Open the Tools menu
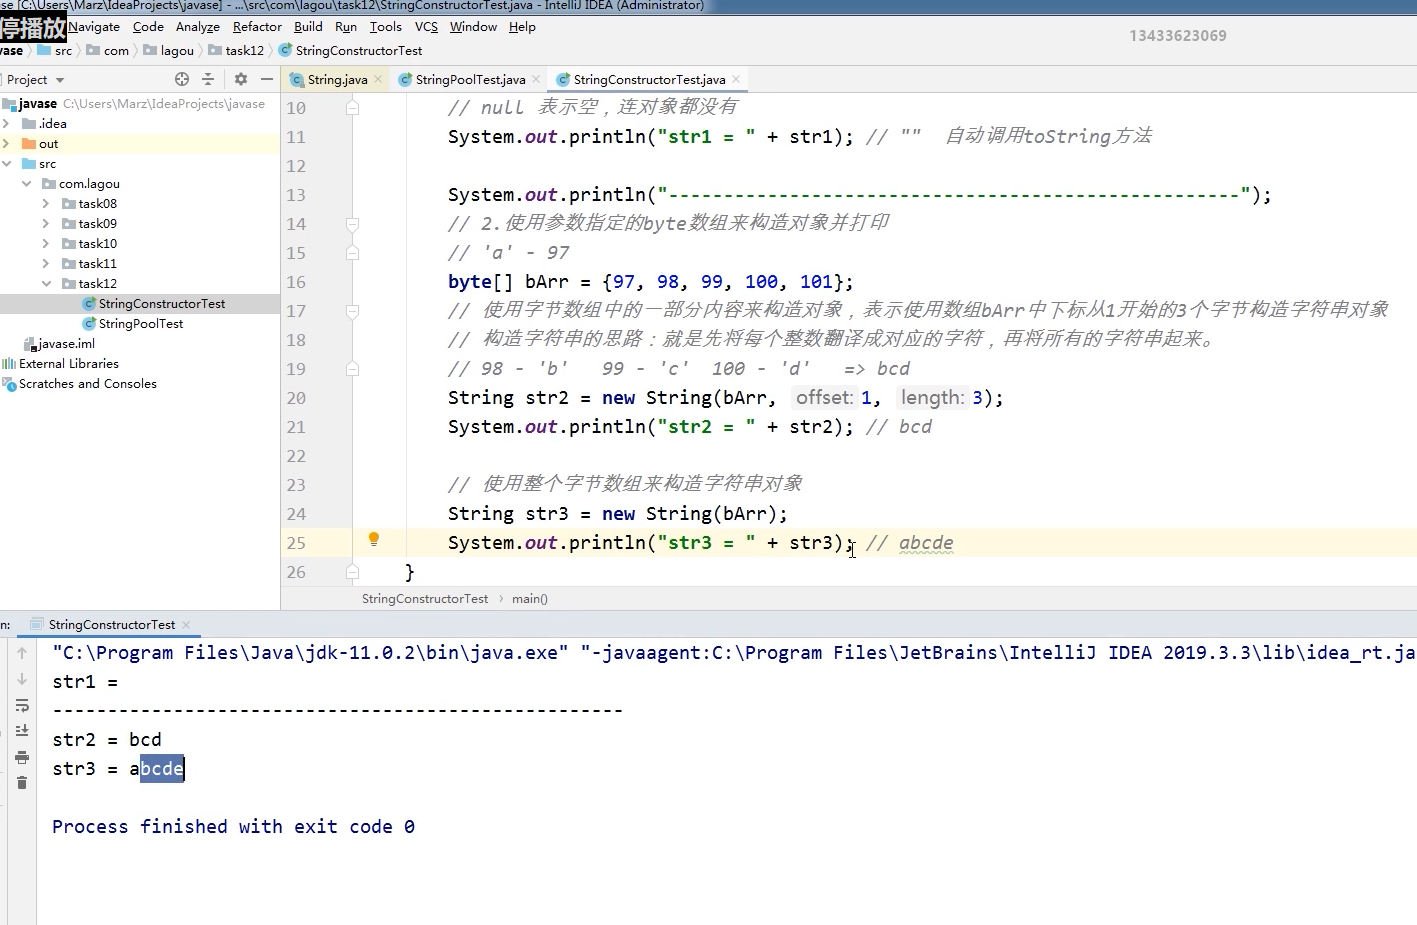1417x925 pixels. [386, 27]
